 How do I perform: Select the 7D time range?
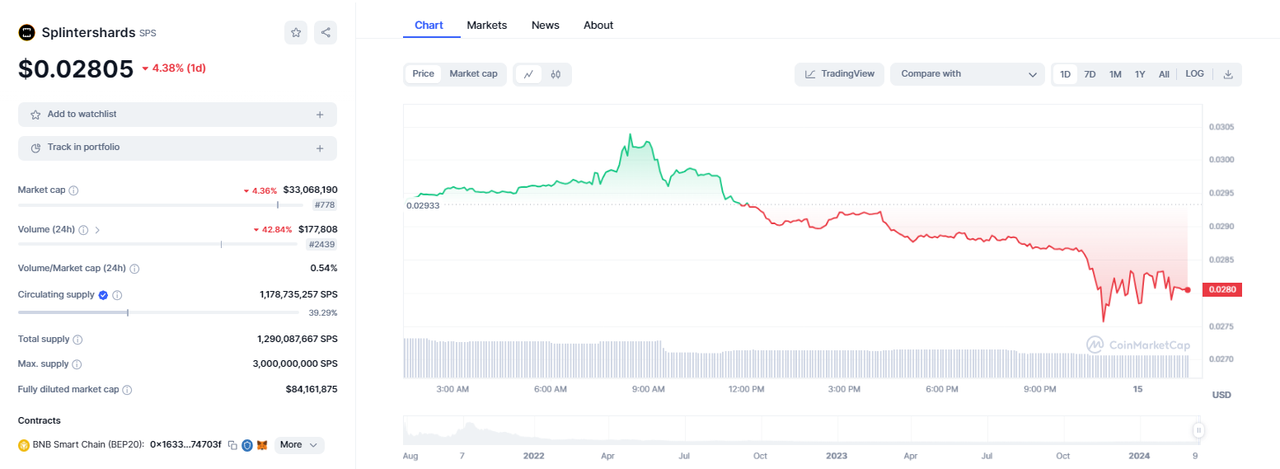pos(1090,74)
